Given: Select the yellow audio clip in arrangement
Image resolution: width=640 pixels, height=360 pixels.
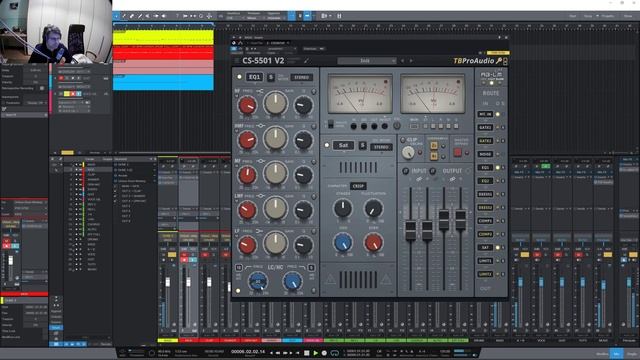Looking at the screenshot, I should (x=163, y=37).
